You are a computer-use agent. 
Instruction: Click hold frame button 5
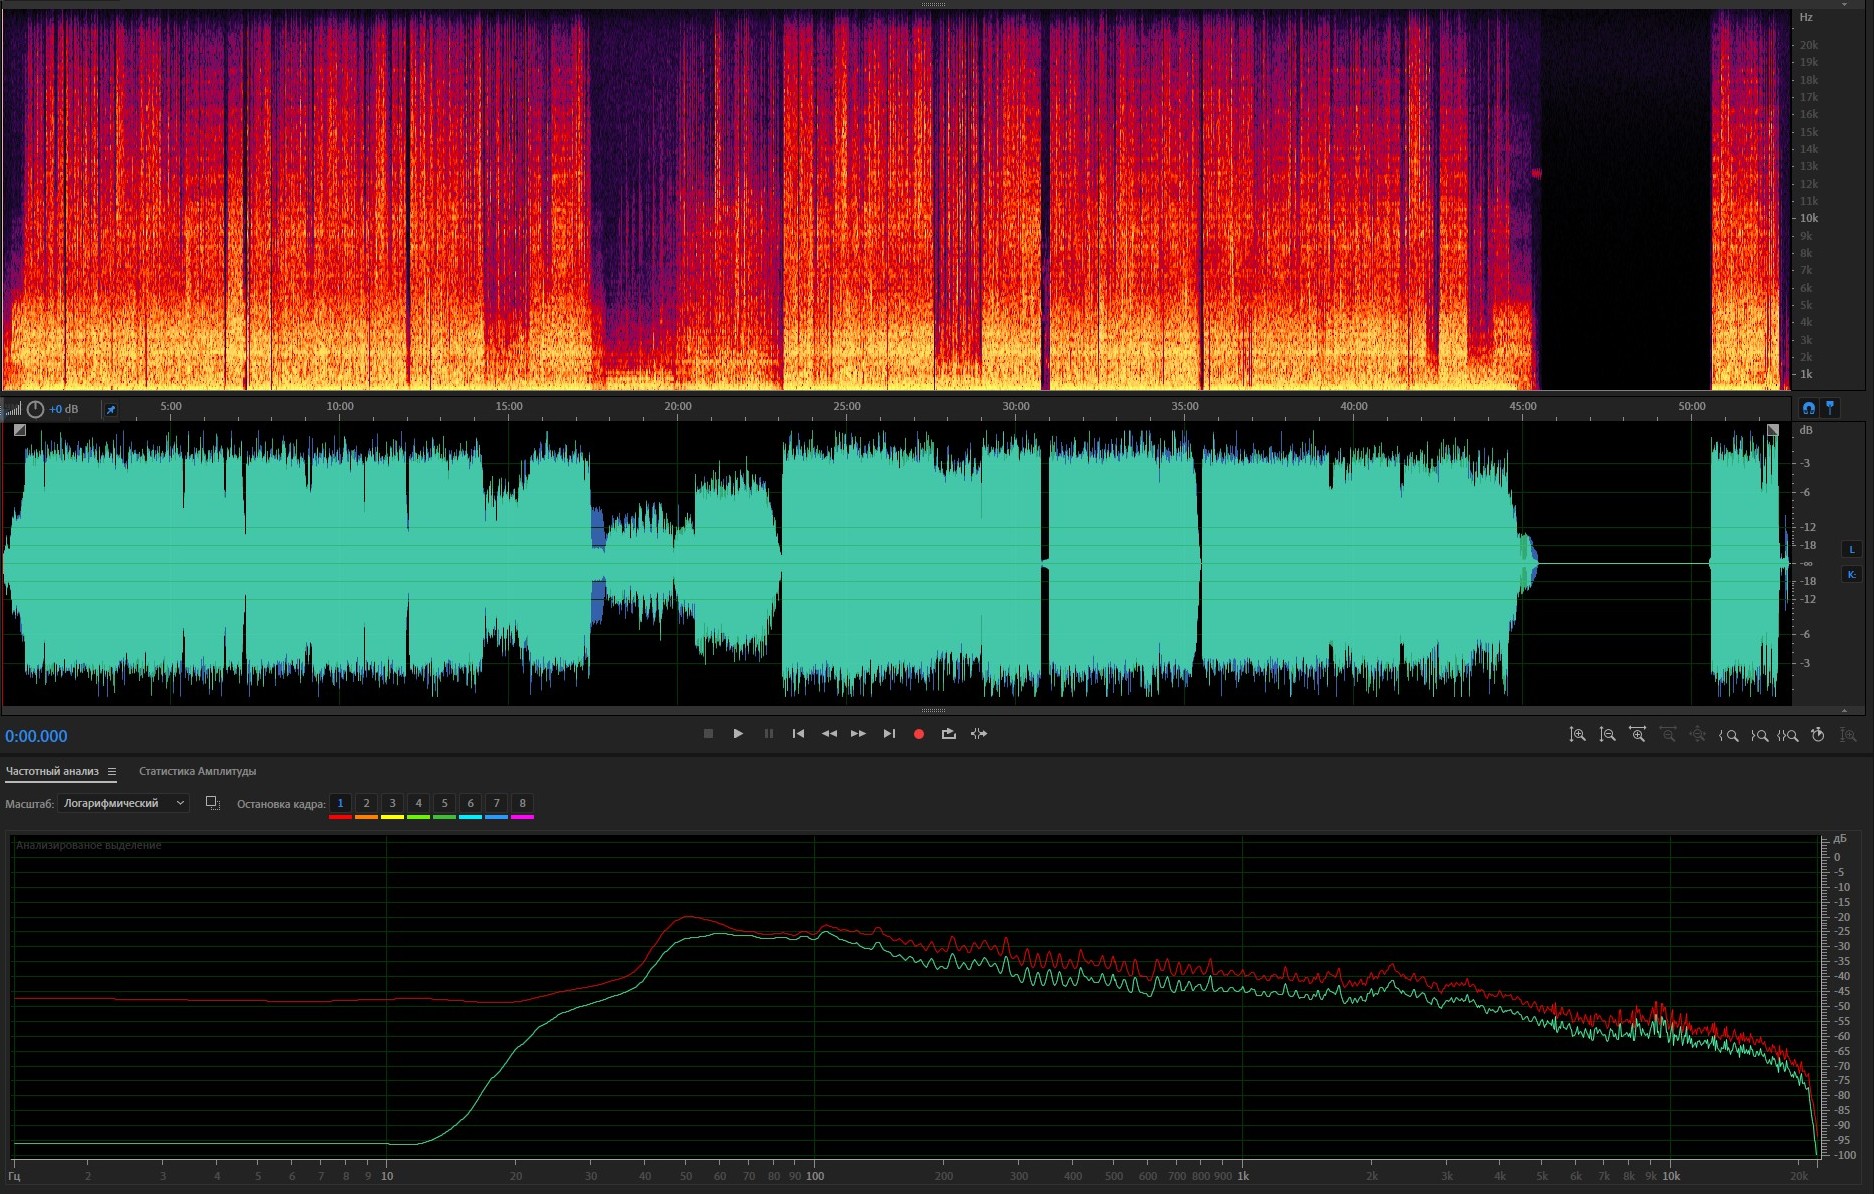445,803
